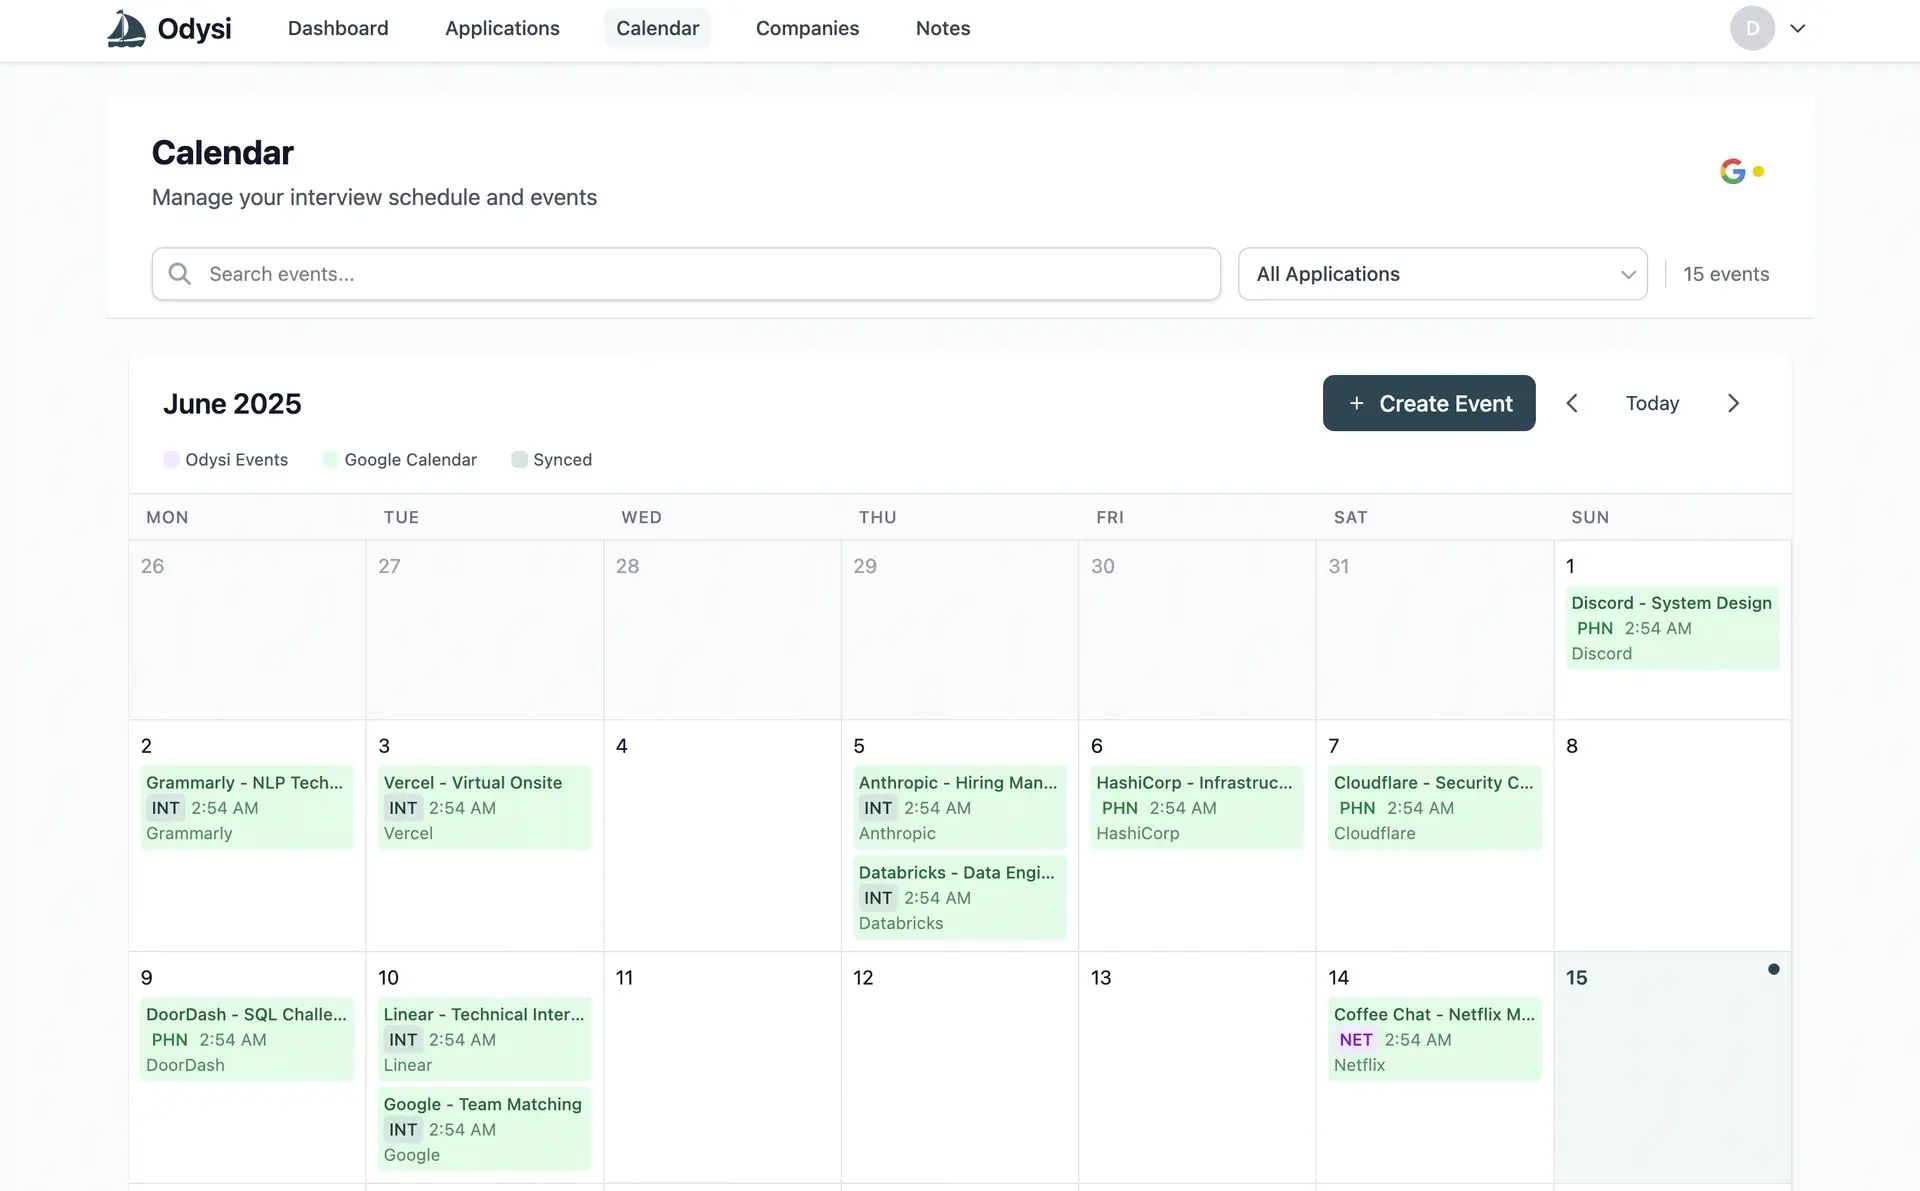Jump to Today

(x=1652, y=403)
